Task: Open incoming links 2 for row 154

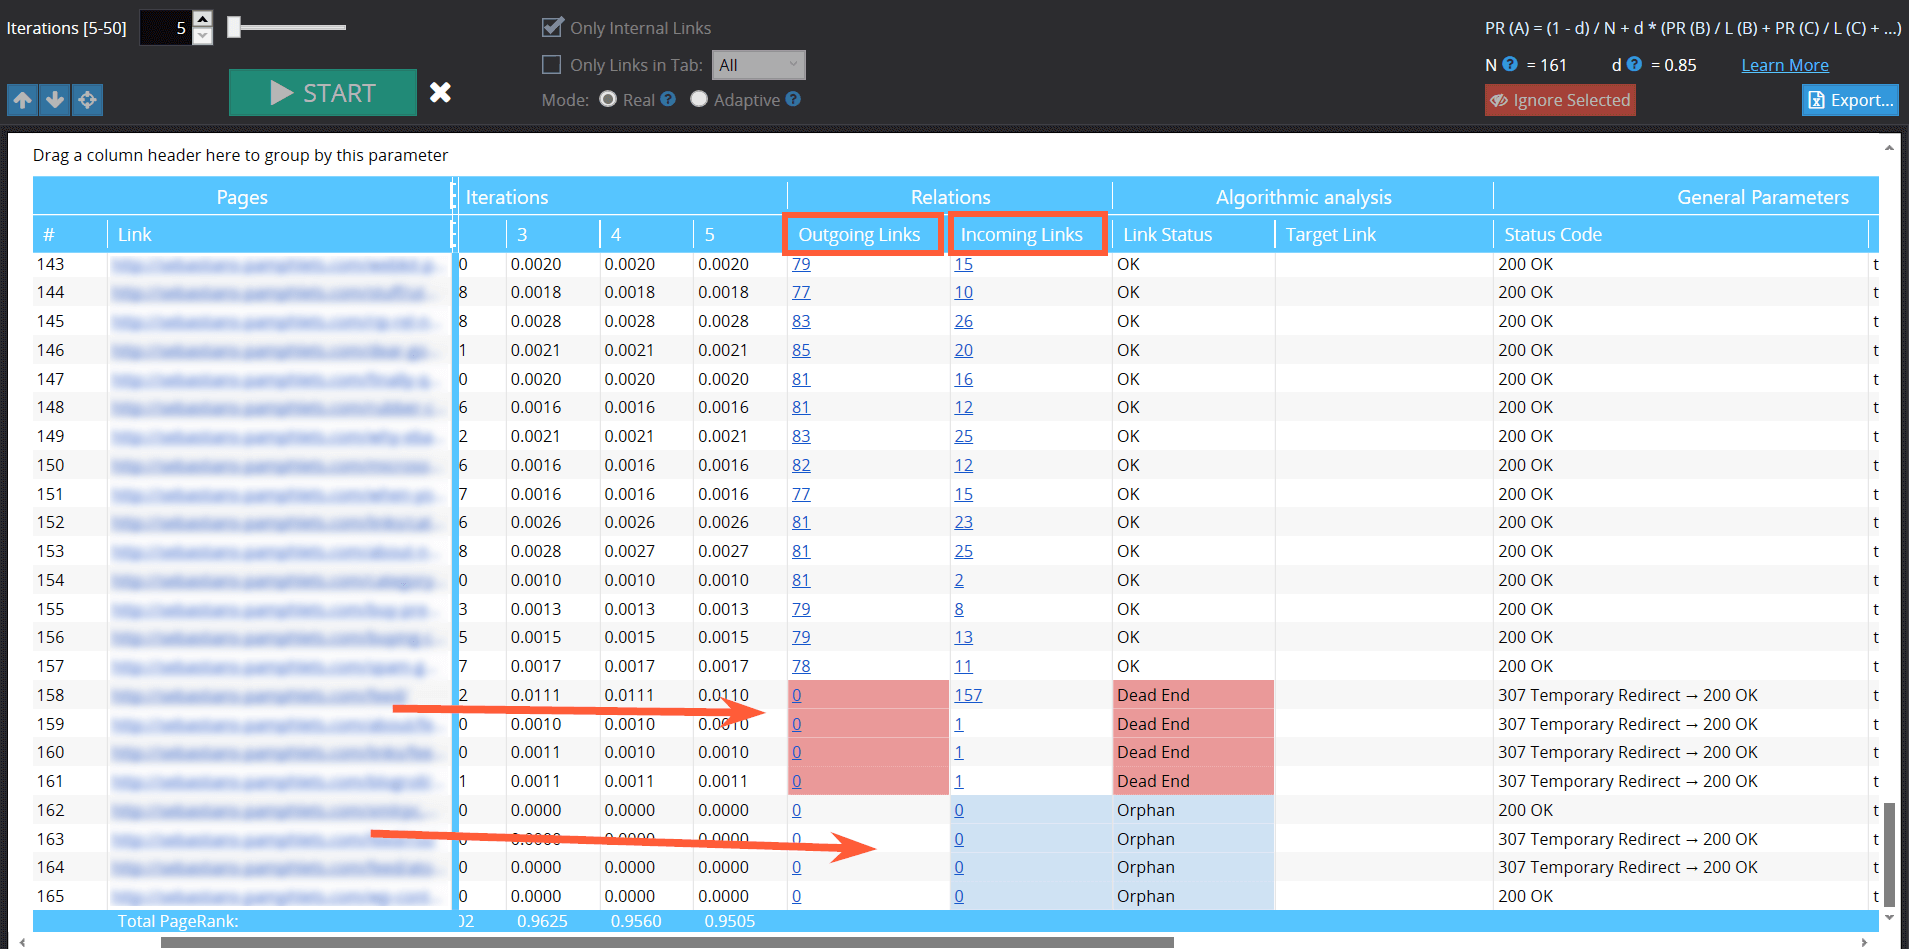Action: (959, 580)
